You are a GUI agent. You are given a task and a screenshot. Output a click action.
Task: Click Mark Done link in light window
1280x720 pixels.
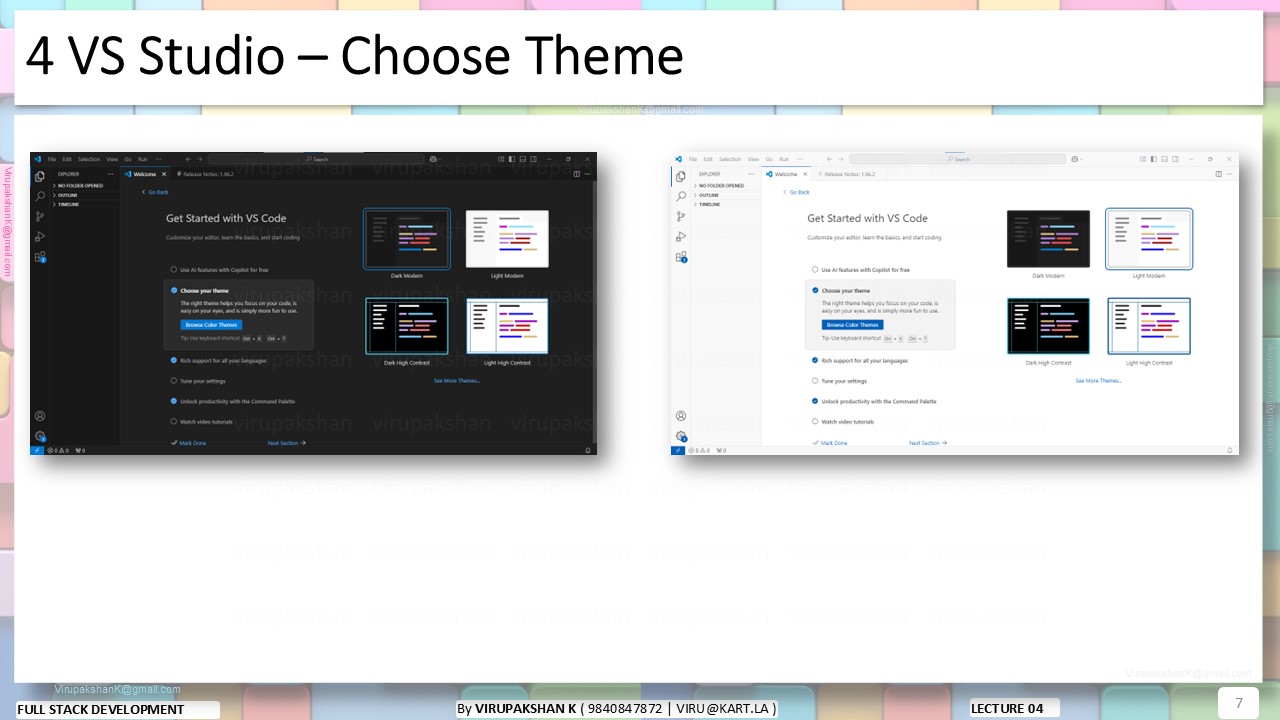830,443
